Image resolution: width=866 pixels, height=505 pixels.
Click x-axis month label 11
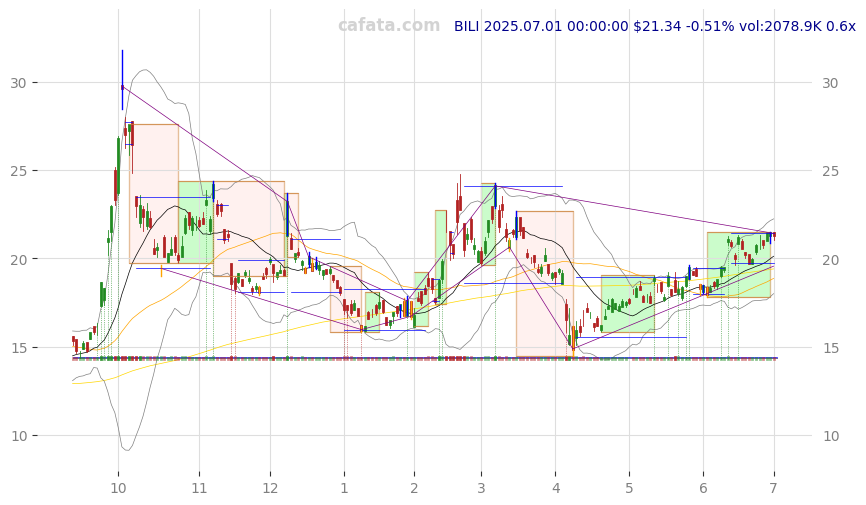[x=199, y=488]
